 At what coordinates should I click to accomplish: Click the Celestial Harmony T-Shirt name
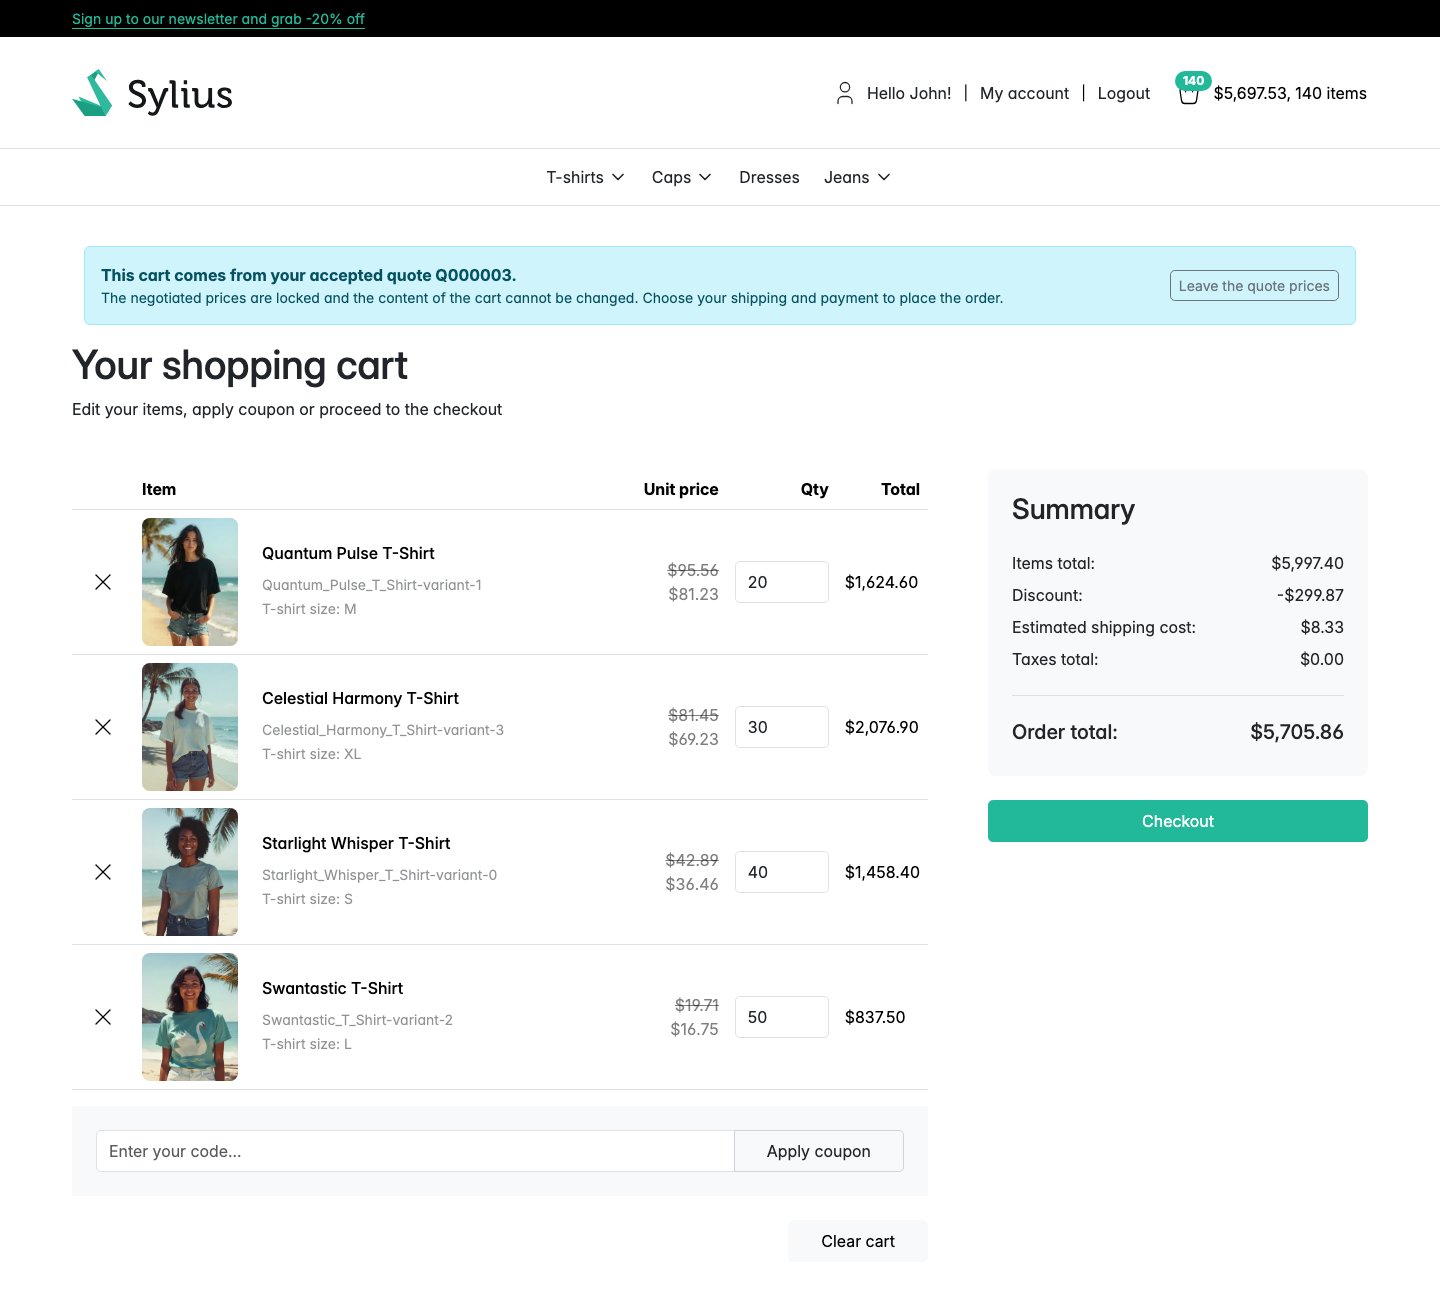click(x=360, y=698)
